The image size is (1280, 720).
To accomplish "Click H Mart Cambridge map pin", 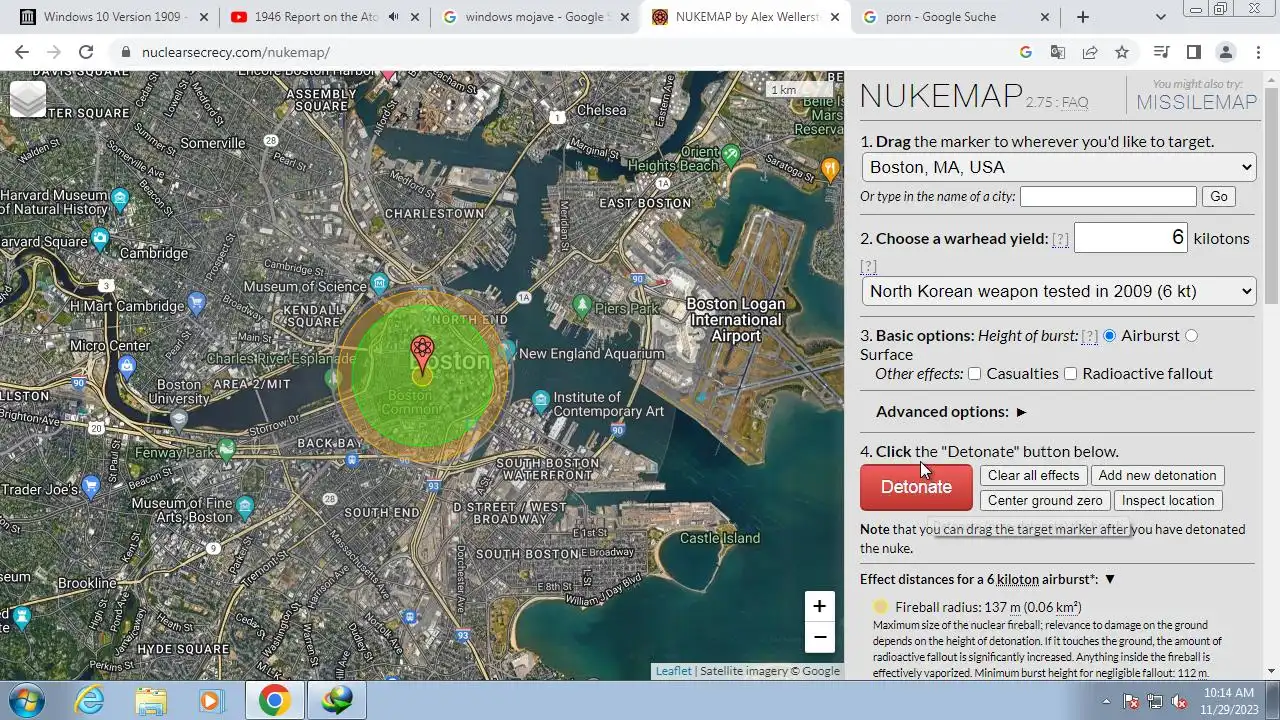I will pos(197,301).
